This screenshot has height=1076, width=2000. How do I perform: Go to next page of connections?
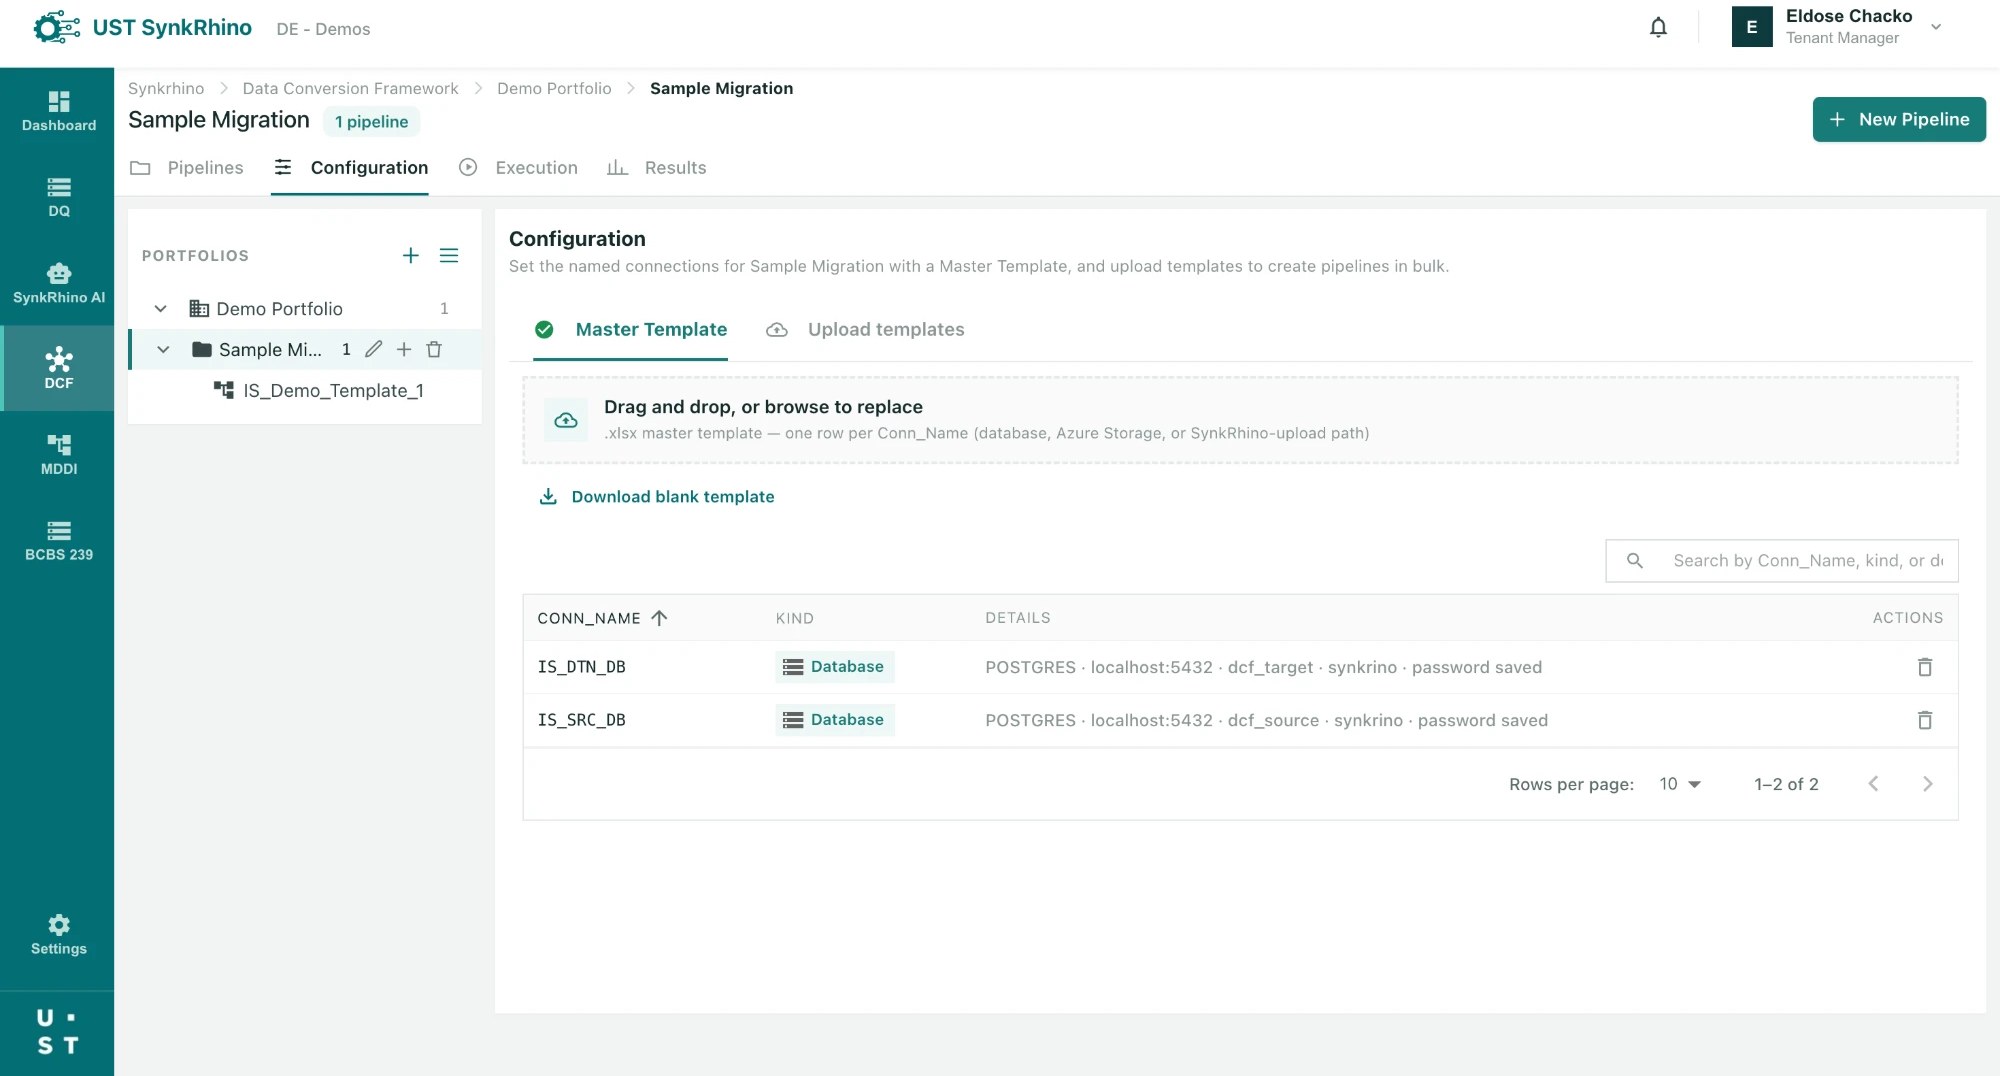1927,784
